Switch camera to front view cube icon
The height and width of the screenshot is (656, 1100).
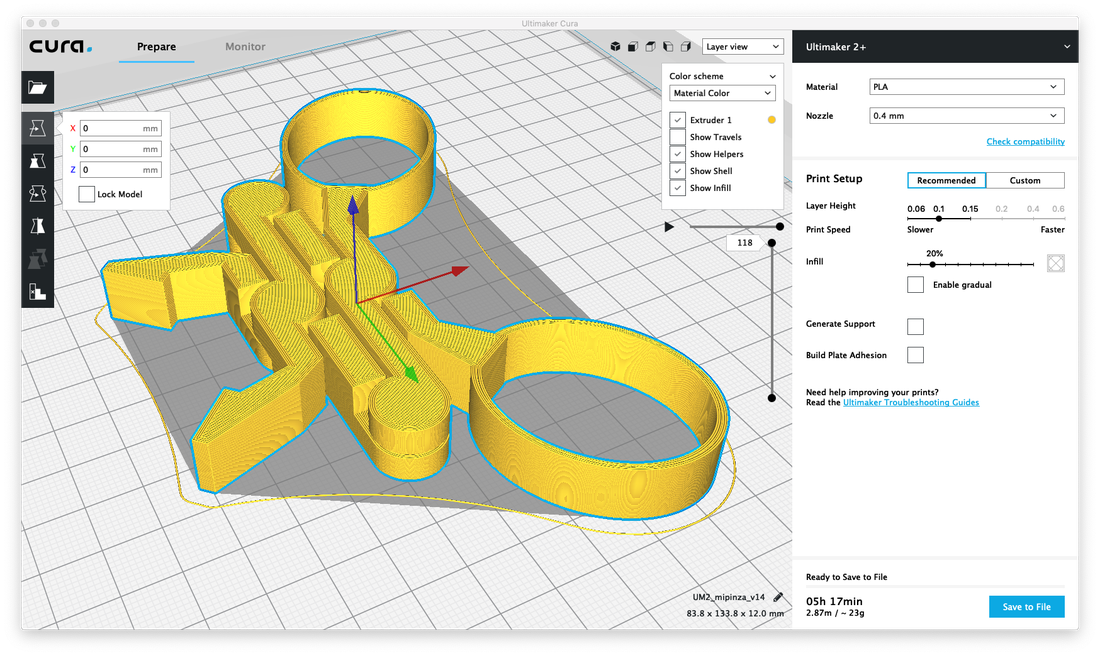(633, 46)
